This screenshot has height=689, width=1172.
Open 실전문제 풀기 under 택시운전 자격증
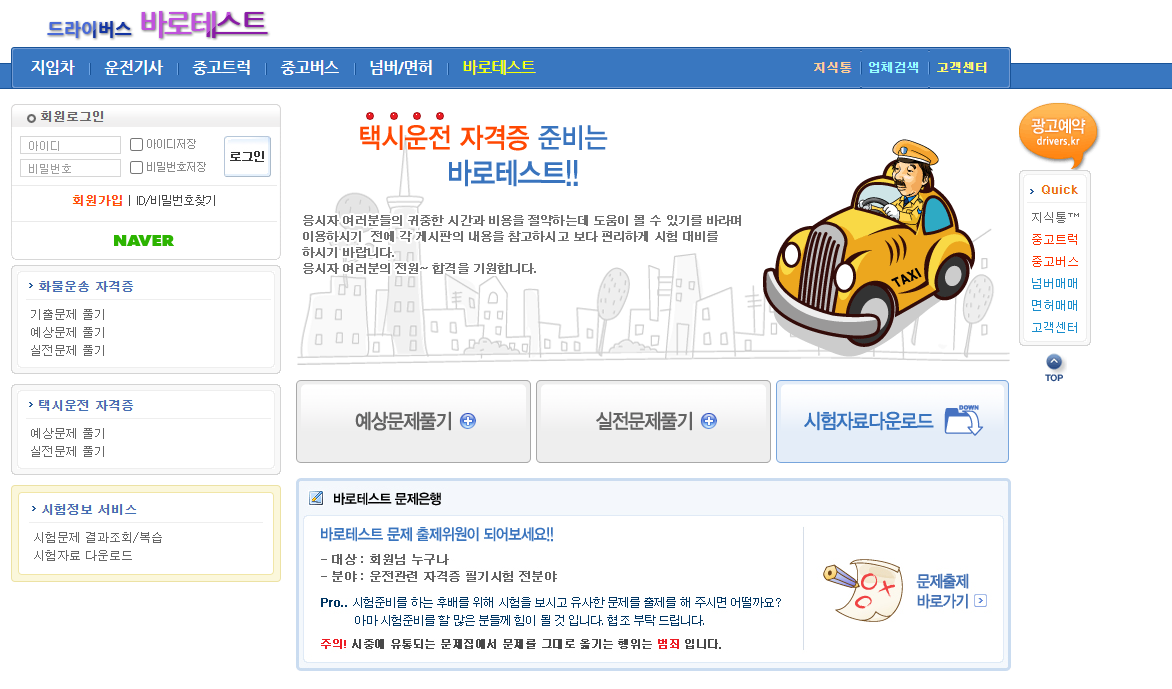pyautogui.click(x=67, y=451)
